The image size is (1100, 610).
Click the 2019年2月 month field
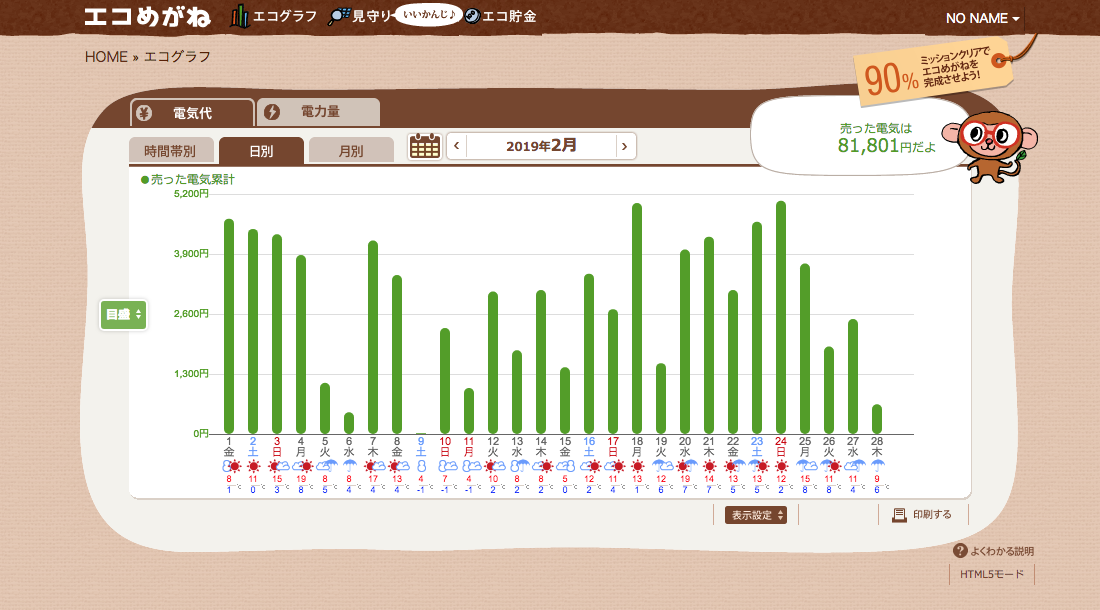[541, 146]
